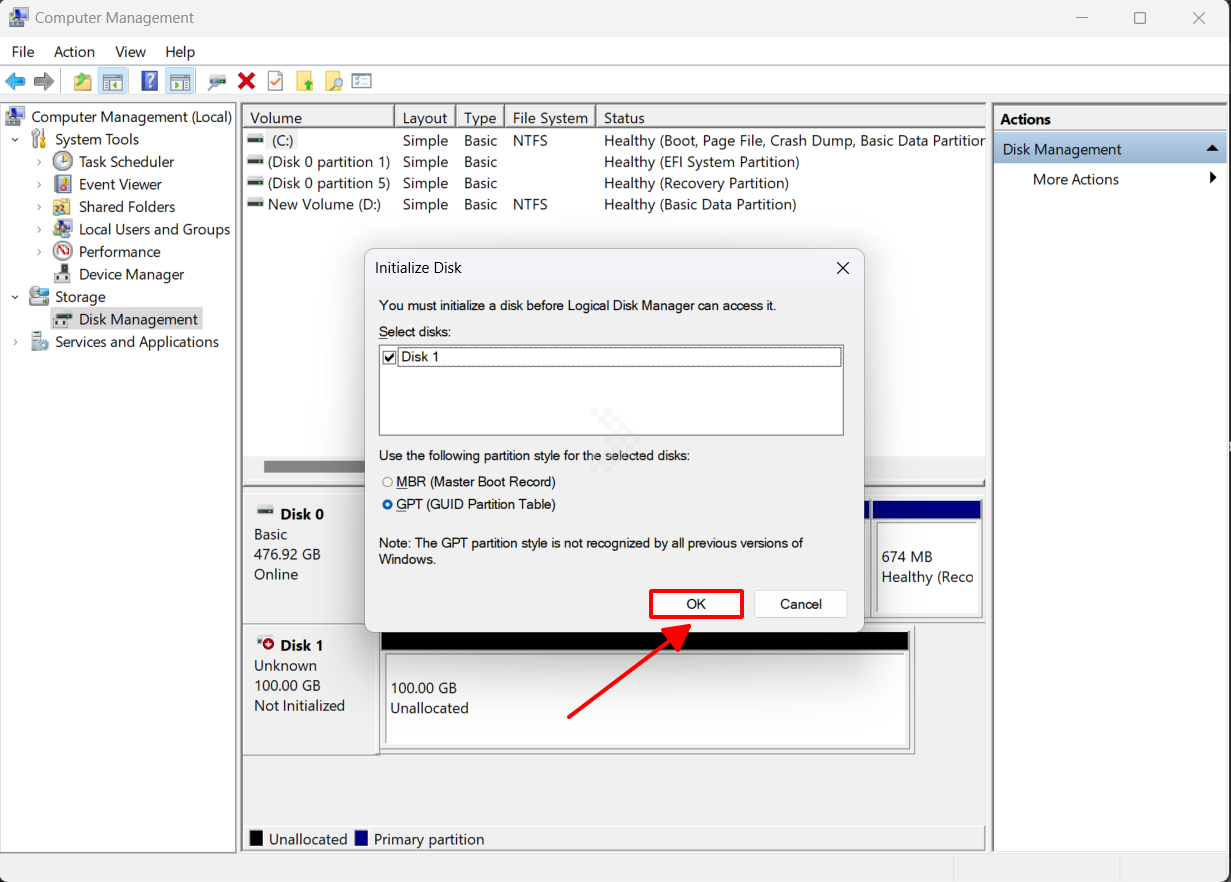This screenshot has height=882, width=1231.
Task: Click the red X delete toolbar icon
Action: (246, 82)
